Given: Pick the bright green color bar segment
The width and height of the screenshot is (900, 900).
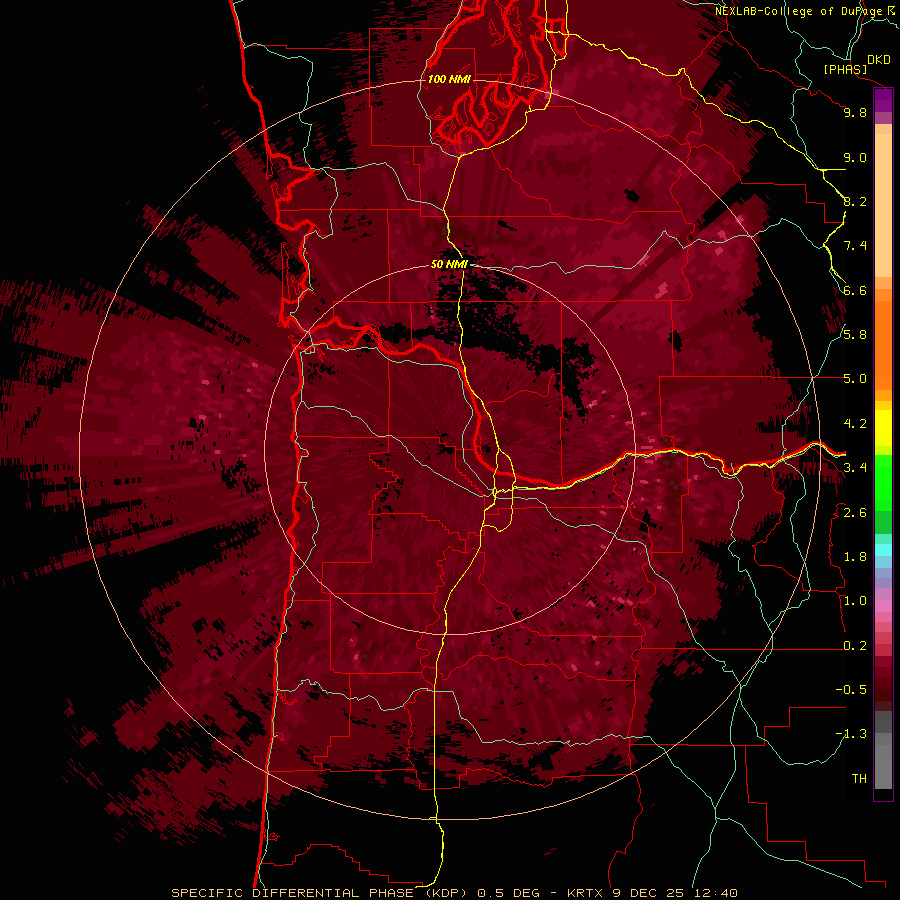Looking at the screenshot, I should pyautogui.click(x=883, y=483).
